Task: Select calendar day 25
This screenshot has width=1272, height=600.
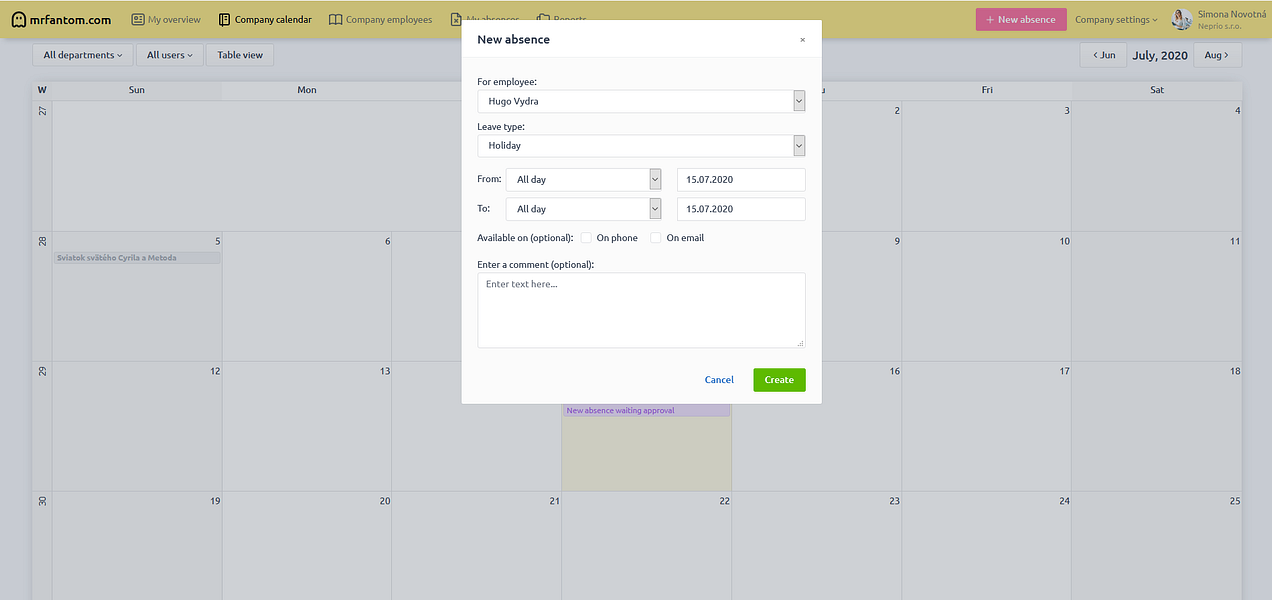Action: [x=1156, y=545]
